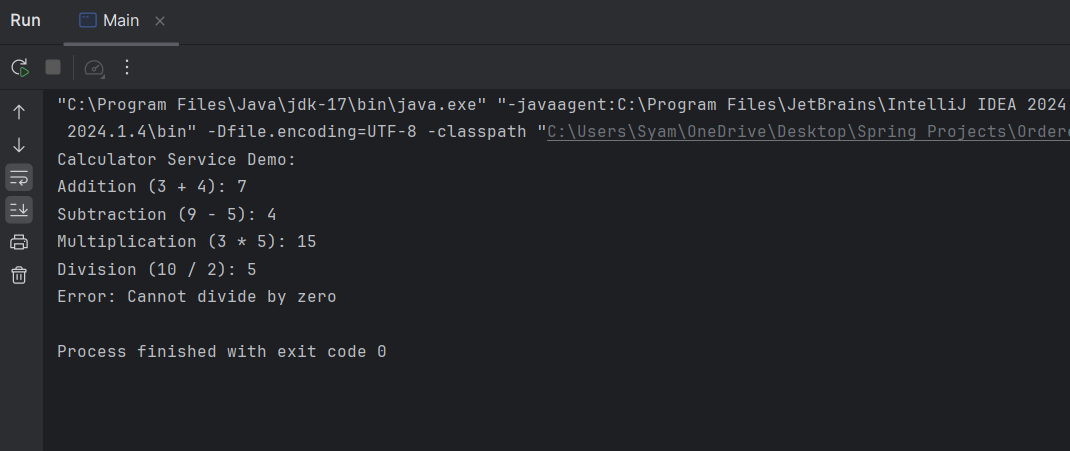Viewport: 1070px width, 451px height.
Task: Click the 'Multiplication (3 * 5): 15' line
Action: pos(187,242)
